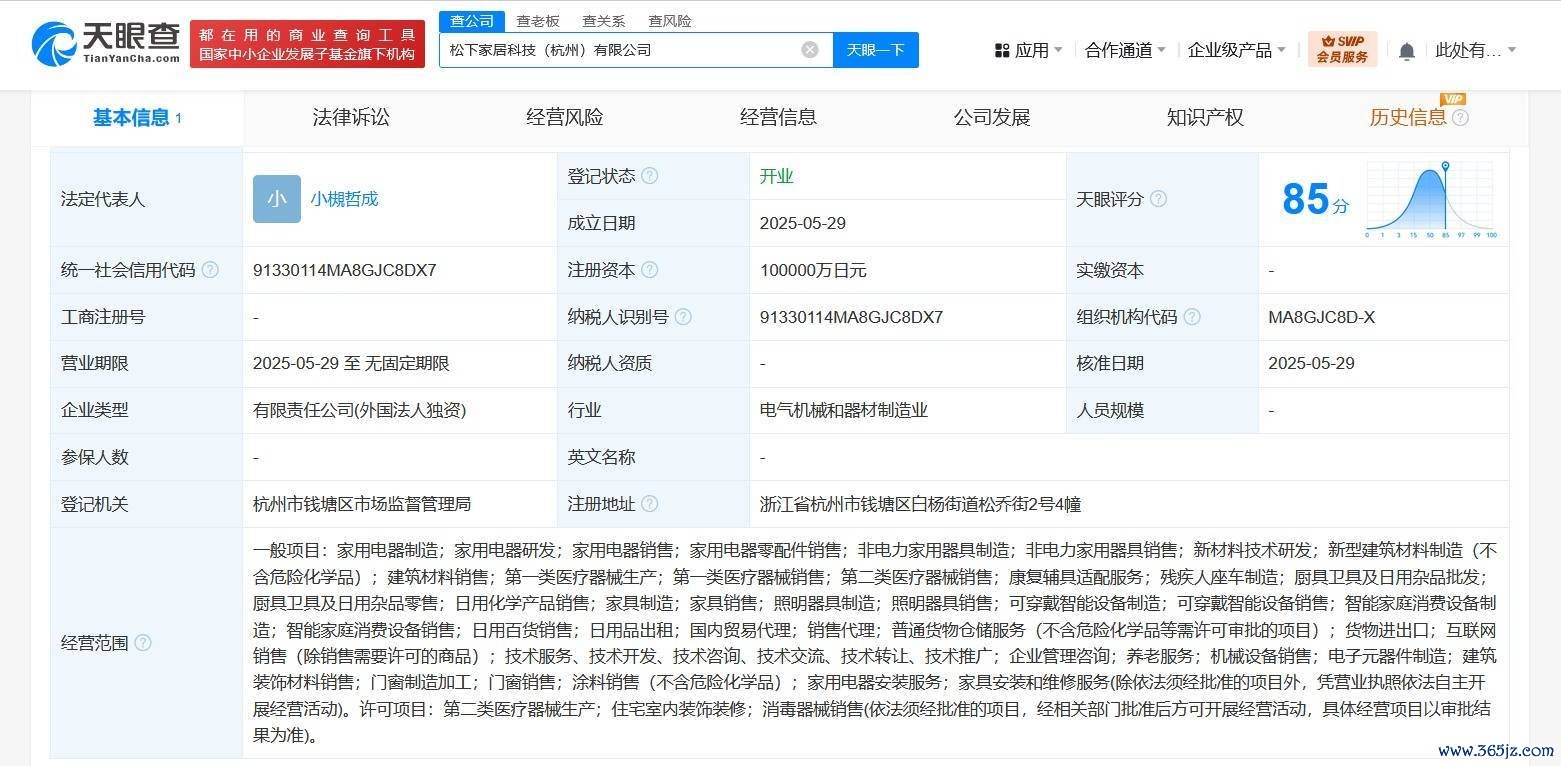
Task: Click the help icon beside 注册资本
Action: [650, 270]
